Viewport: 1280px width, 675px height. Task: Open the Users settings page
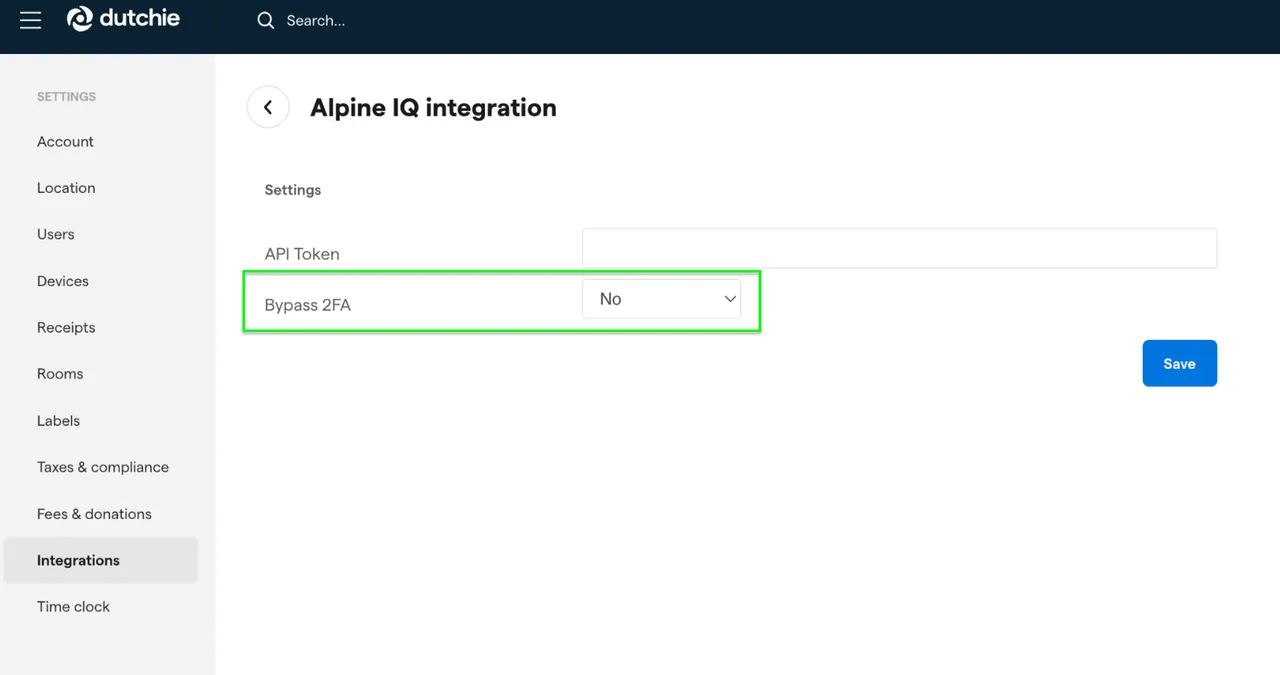click(x=55, y=234)
